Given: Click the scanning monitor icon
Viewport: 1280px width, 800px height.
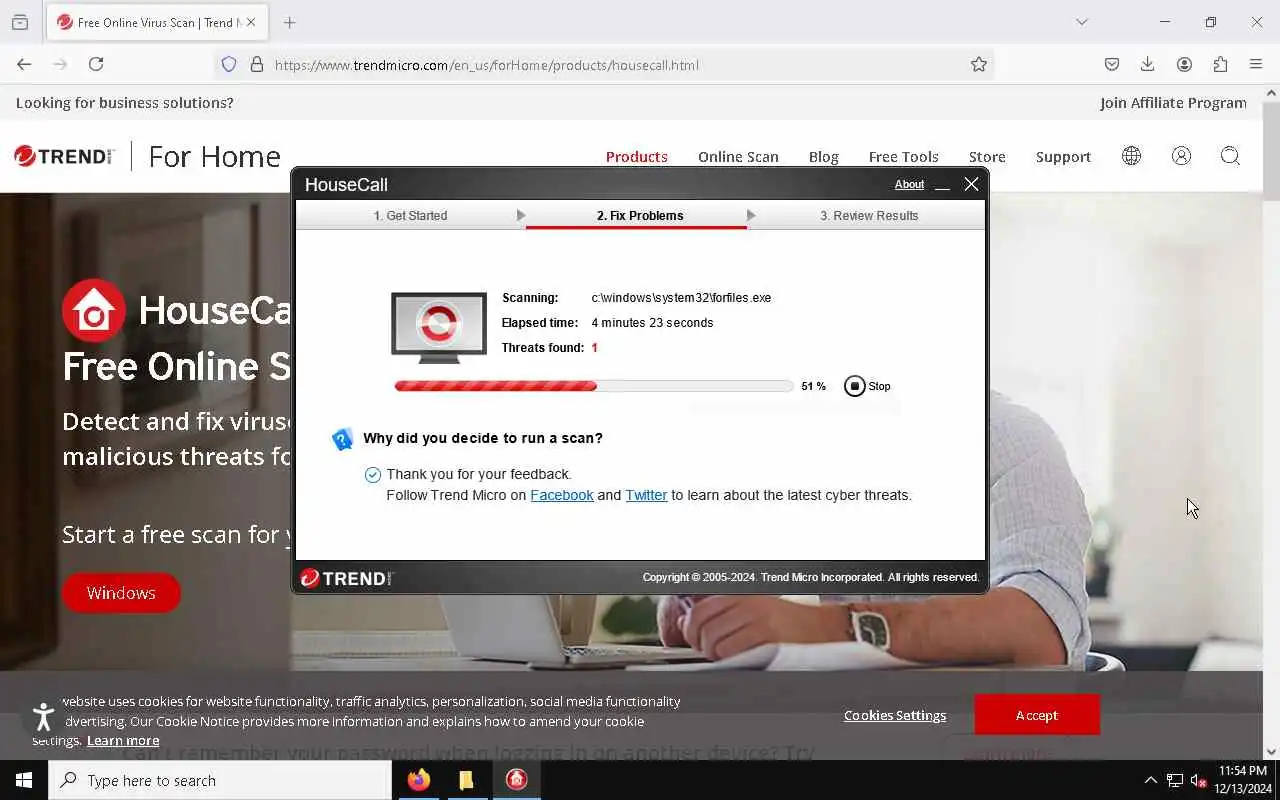Looking at the screenshot, I should click(x=439, y=327).
